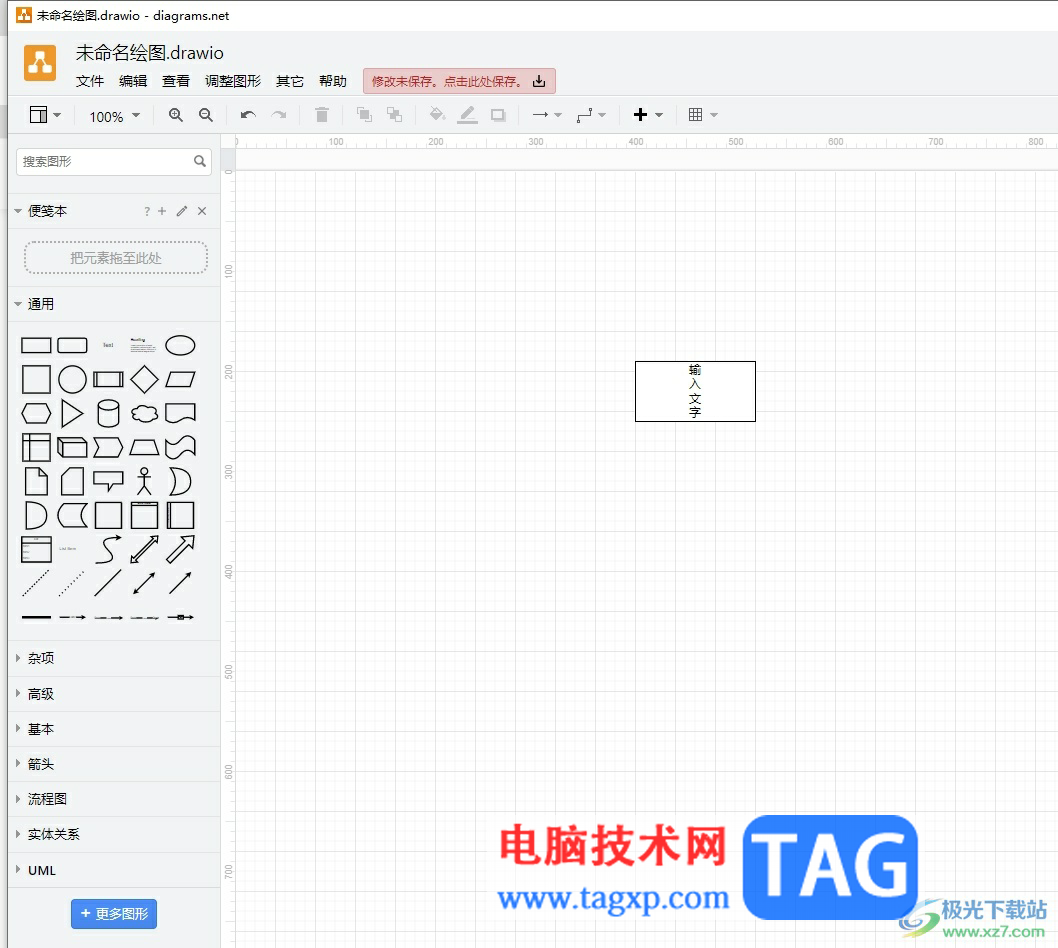This screenshot has width=1058, height=948.
Task: Click the scratchpad help question mark
Action: (146, 211)
